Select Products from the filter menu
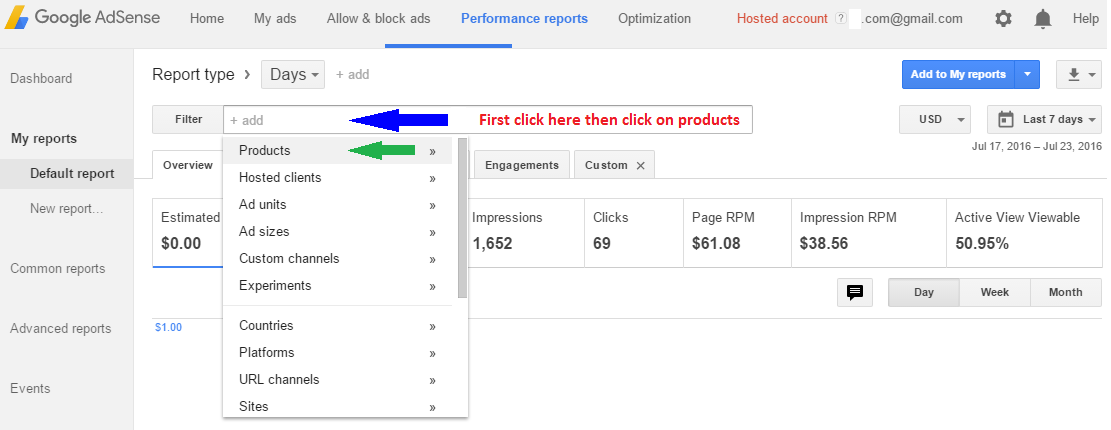This screenshot has height=430, width=1111. tap(337, 150)
